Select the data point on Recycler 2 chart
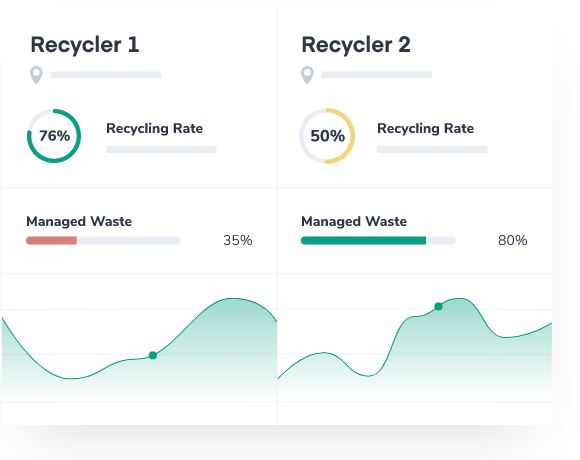The width and height of the screenshot is (580, 460). (x=438, y=307)
